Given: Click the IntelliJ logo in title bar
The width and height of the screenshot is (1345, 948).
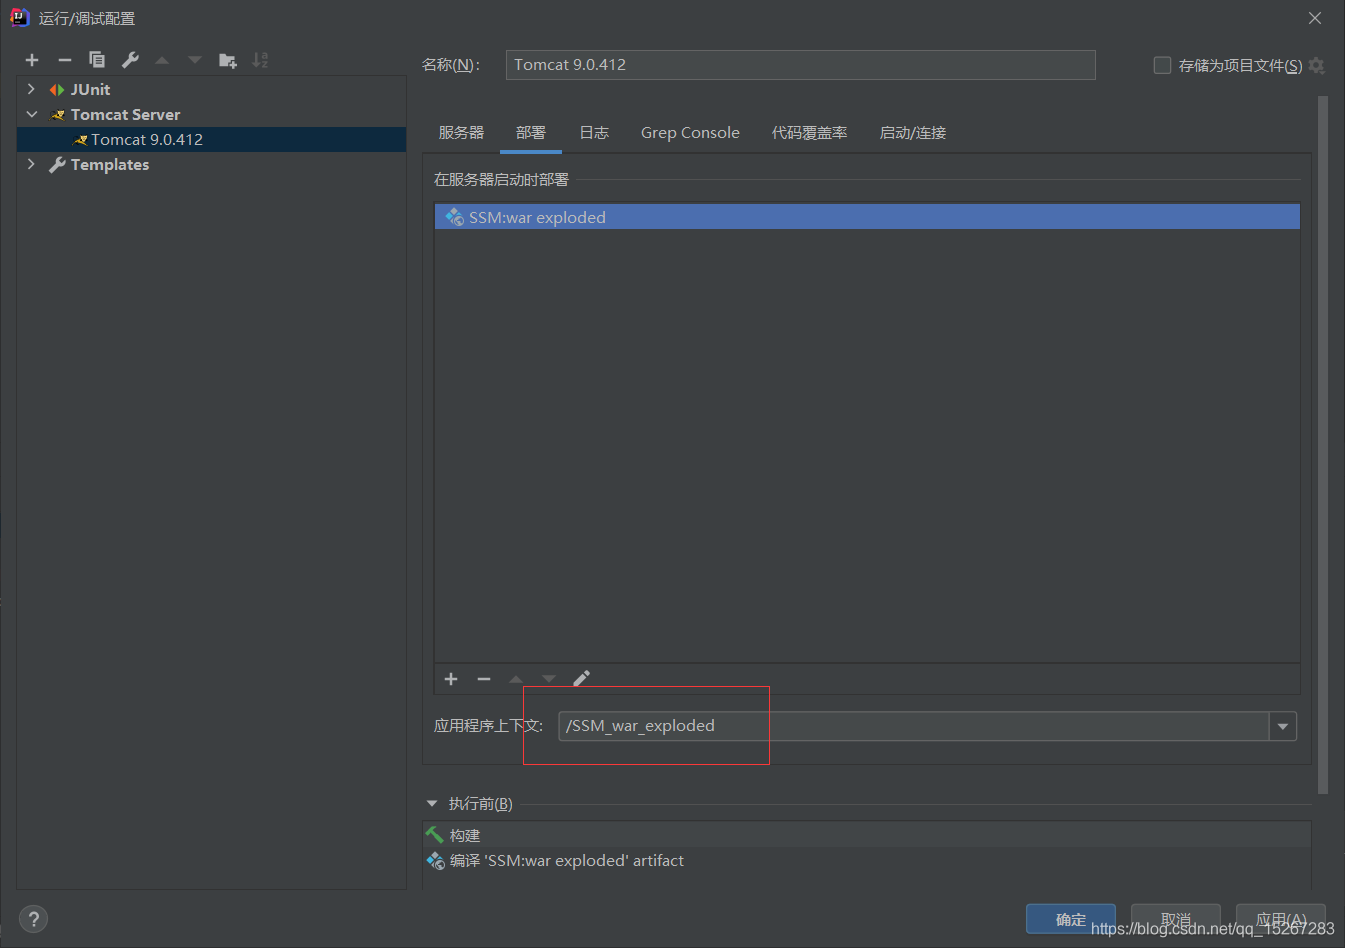Looking at the screenshot, I should [x=19, y=17].
